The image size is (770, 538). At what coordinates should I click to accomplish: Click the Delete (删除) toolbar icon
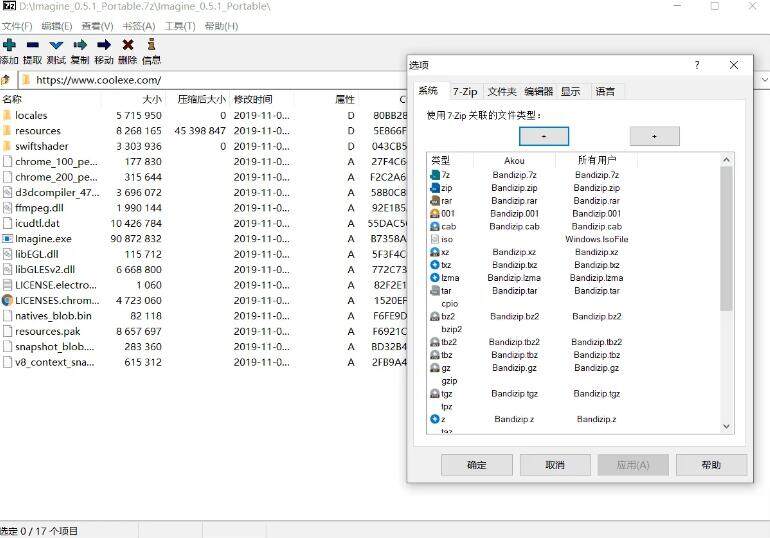(128, 45)
